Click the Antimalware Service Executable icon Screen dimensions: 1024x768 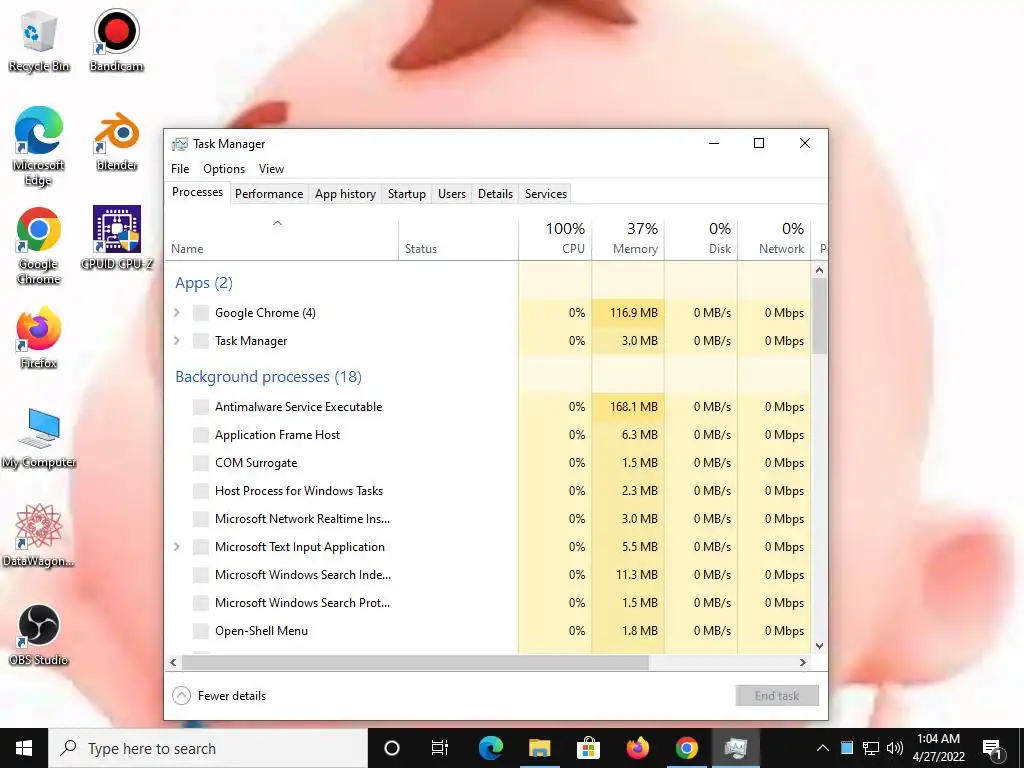[200, 407]
